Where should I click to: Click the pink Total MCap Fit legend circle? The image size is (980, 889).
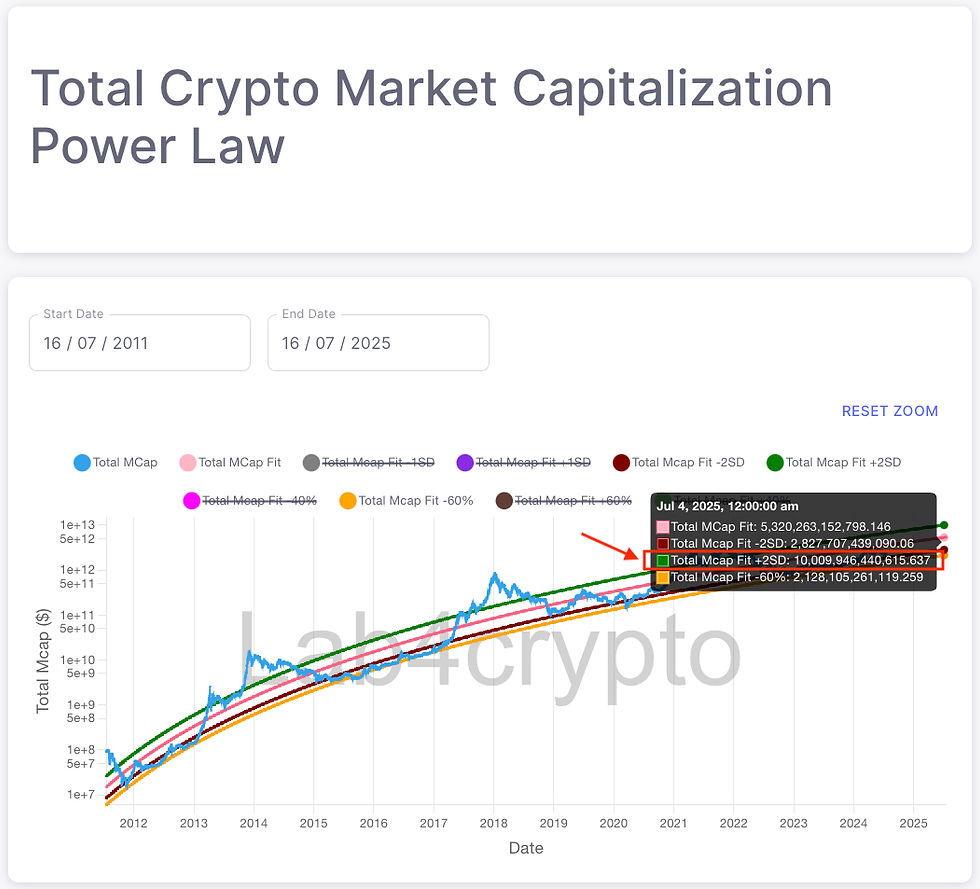tap(187, 463)
